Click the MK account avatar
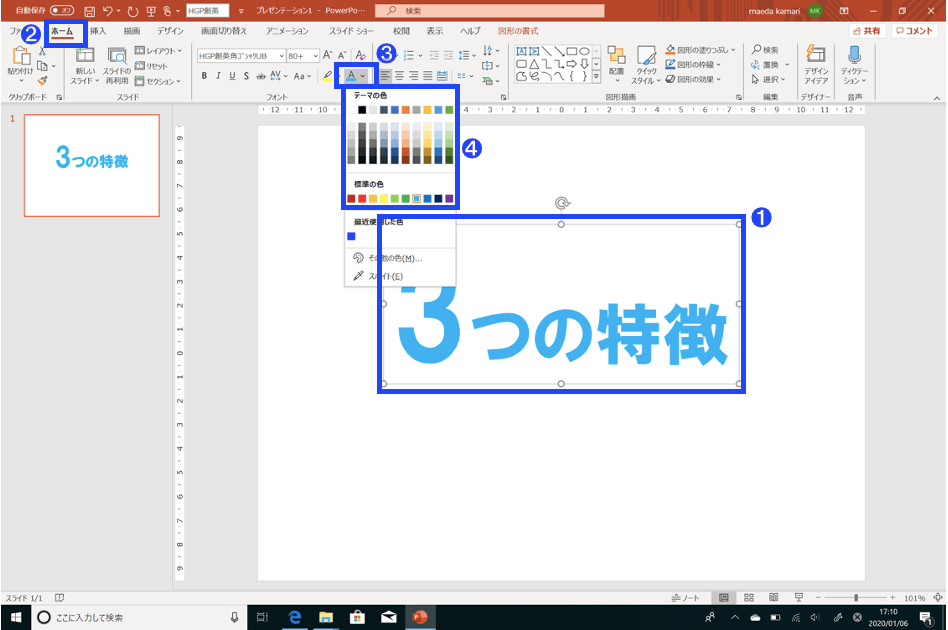Viewport: 948px width, 630px height. click(815, 11)
